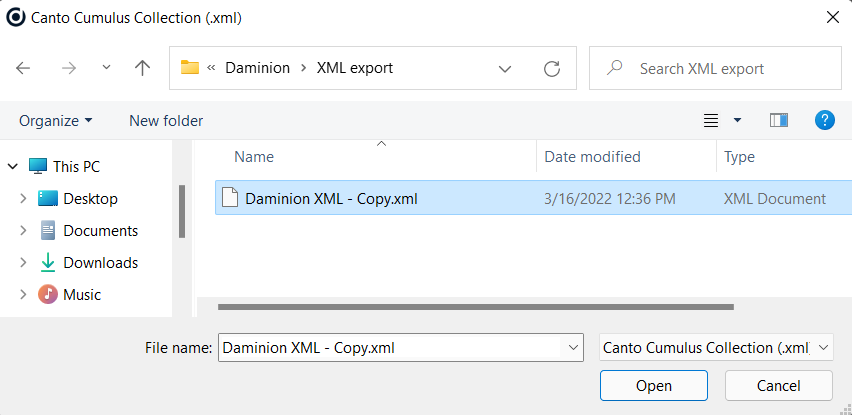Click the change view list icon
This screenshot has height=415, width=852.
tap(711, 120)
